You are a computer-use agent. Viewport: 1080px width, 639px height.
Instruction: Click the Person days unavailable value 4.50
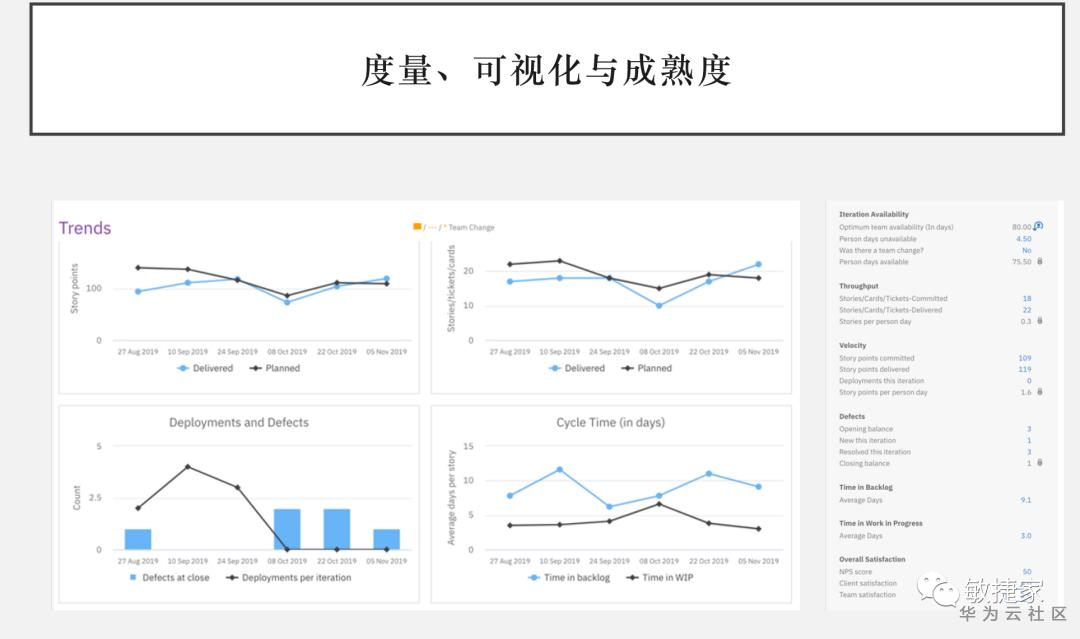pyautogui.click(x=1024, y=239)
